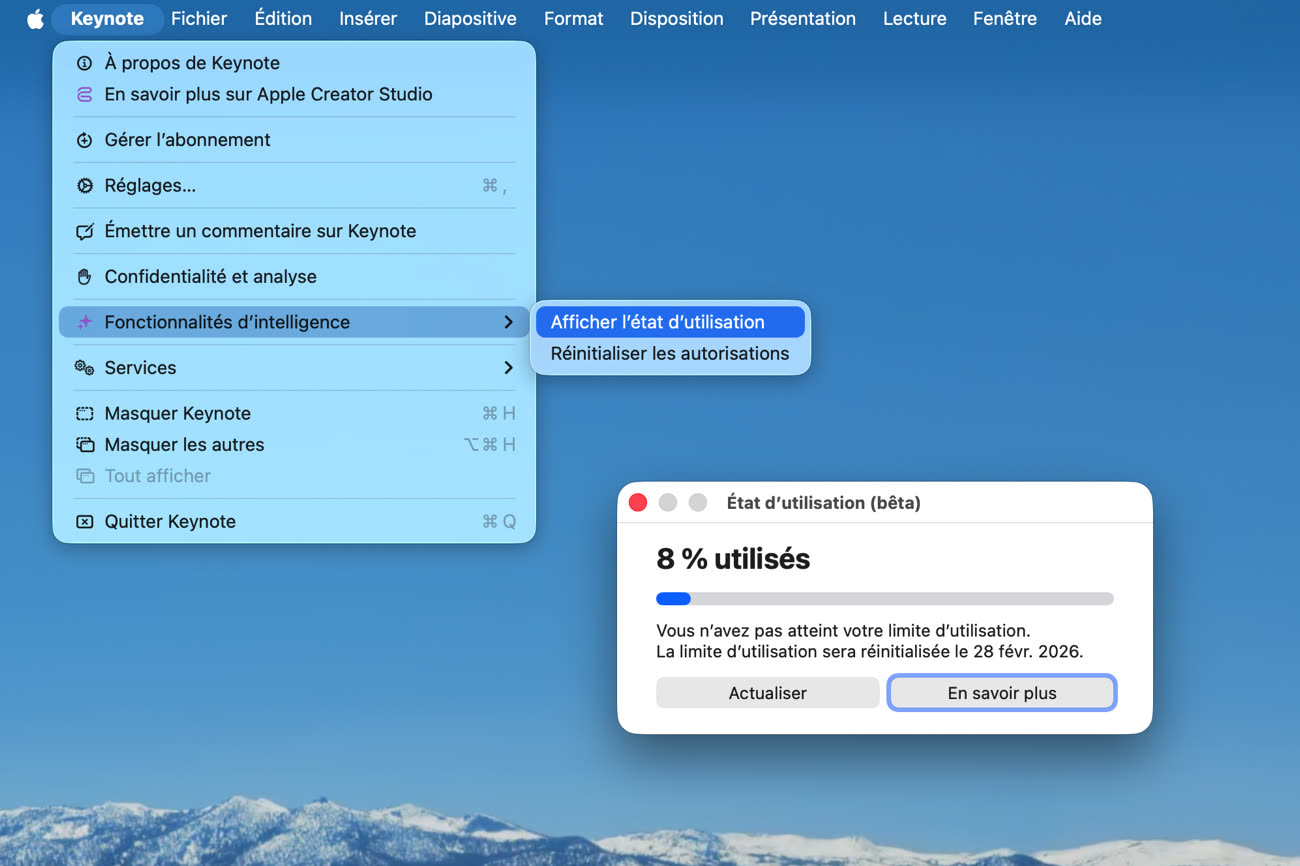Expand the Fonctionnalités d'intelligence submenu arrow

508,322
